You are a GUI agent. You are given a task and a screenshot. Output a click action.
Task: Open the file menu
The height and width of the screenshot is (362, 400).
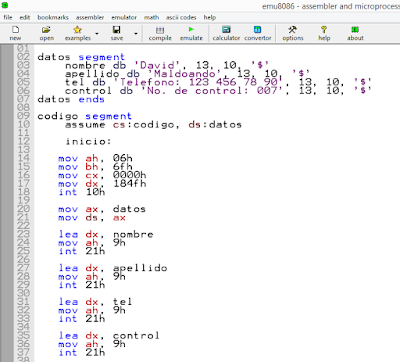click(x=8, y=17)
